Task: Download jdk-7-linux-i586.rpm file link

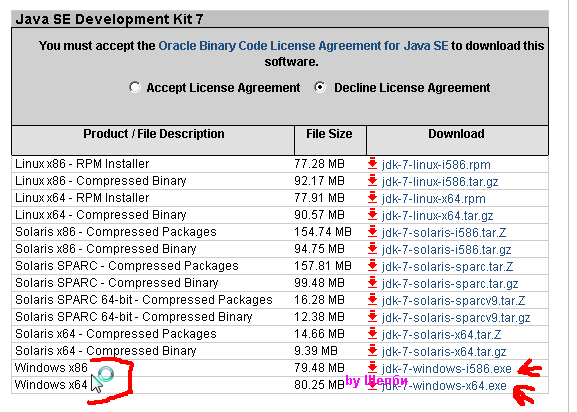Action: pyautogui.click(x=436, y=165)
